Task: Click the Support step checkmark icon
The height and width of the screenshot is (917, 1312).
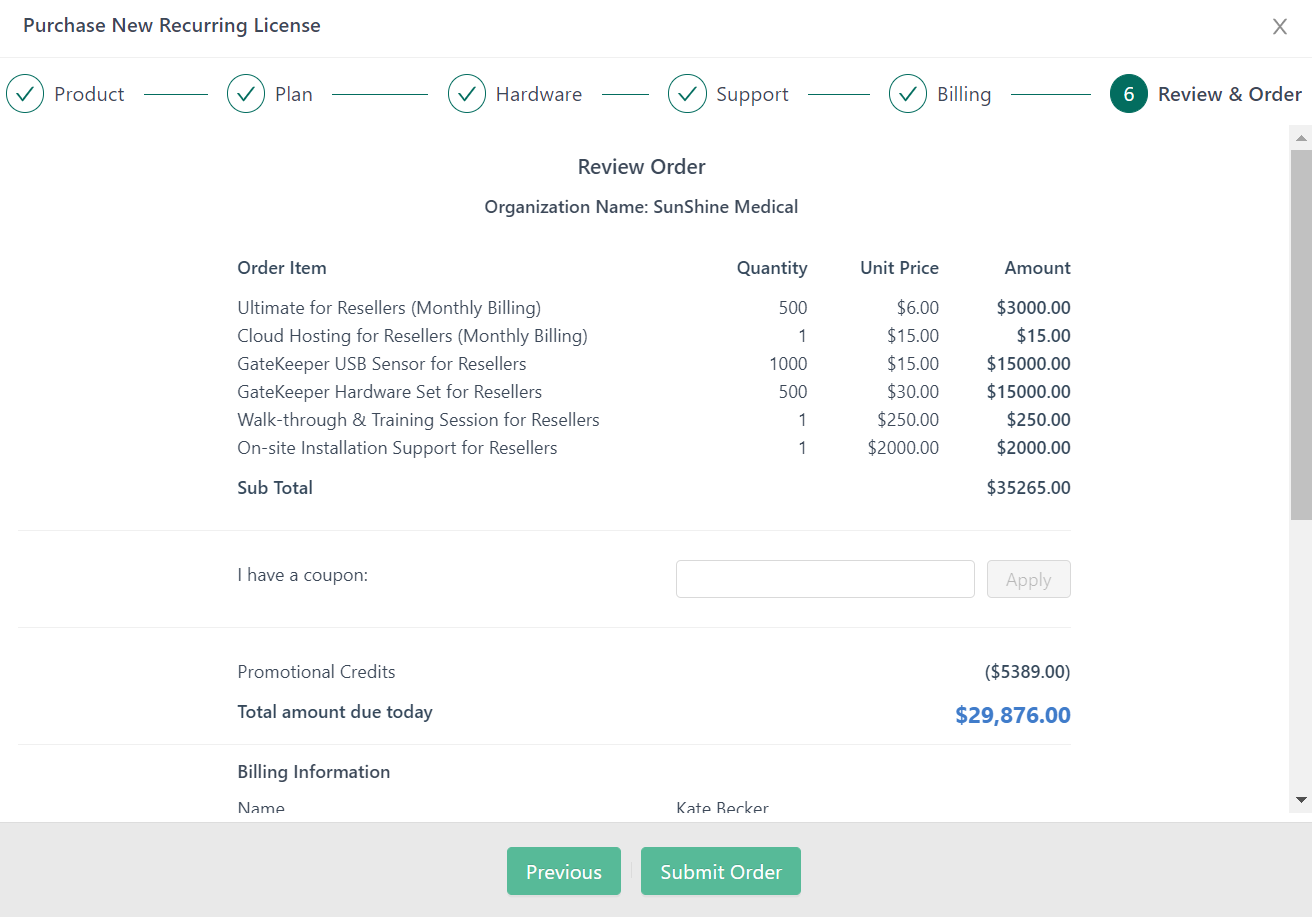Action: 687,93
